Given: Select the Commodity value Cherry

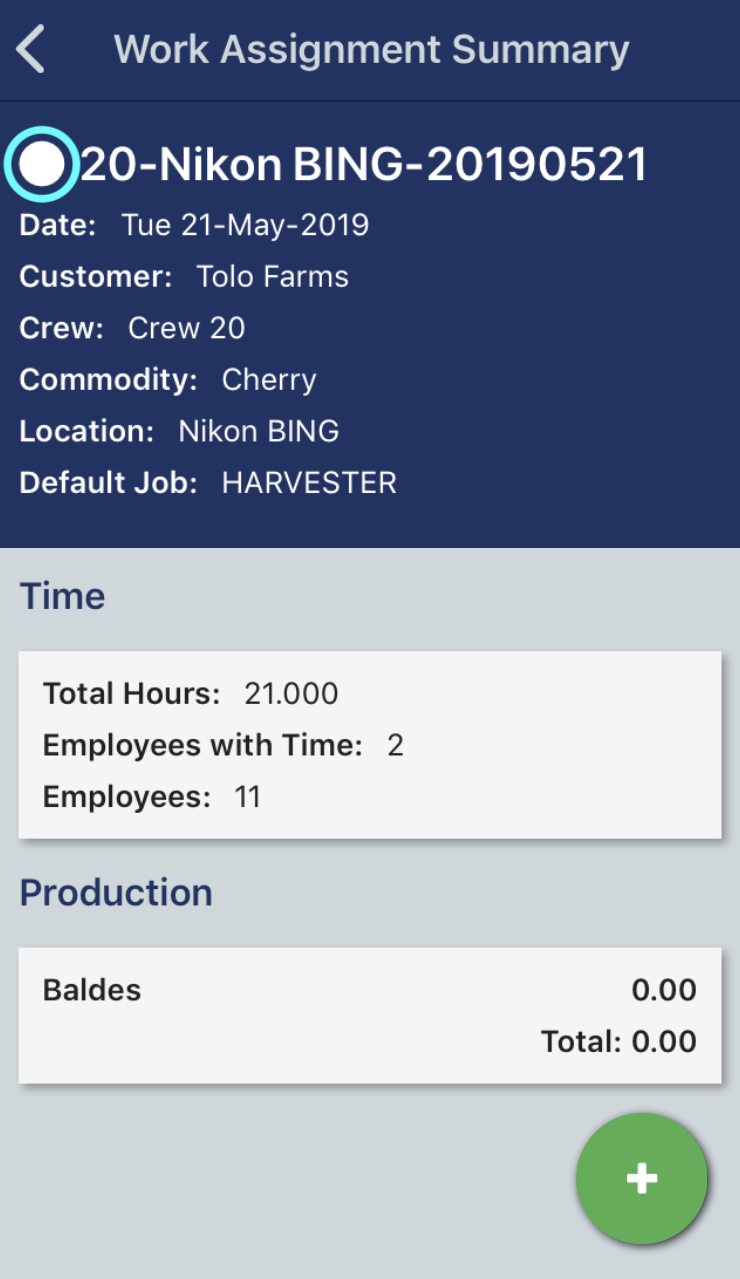Looking at the screenshot, I should pos(269,380).
